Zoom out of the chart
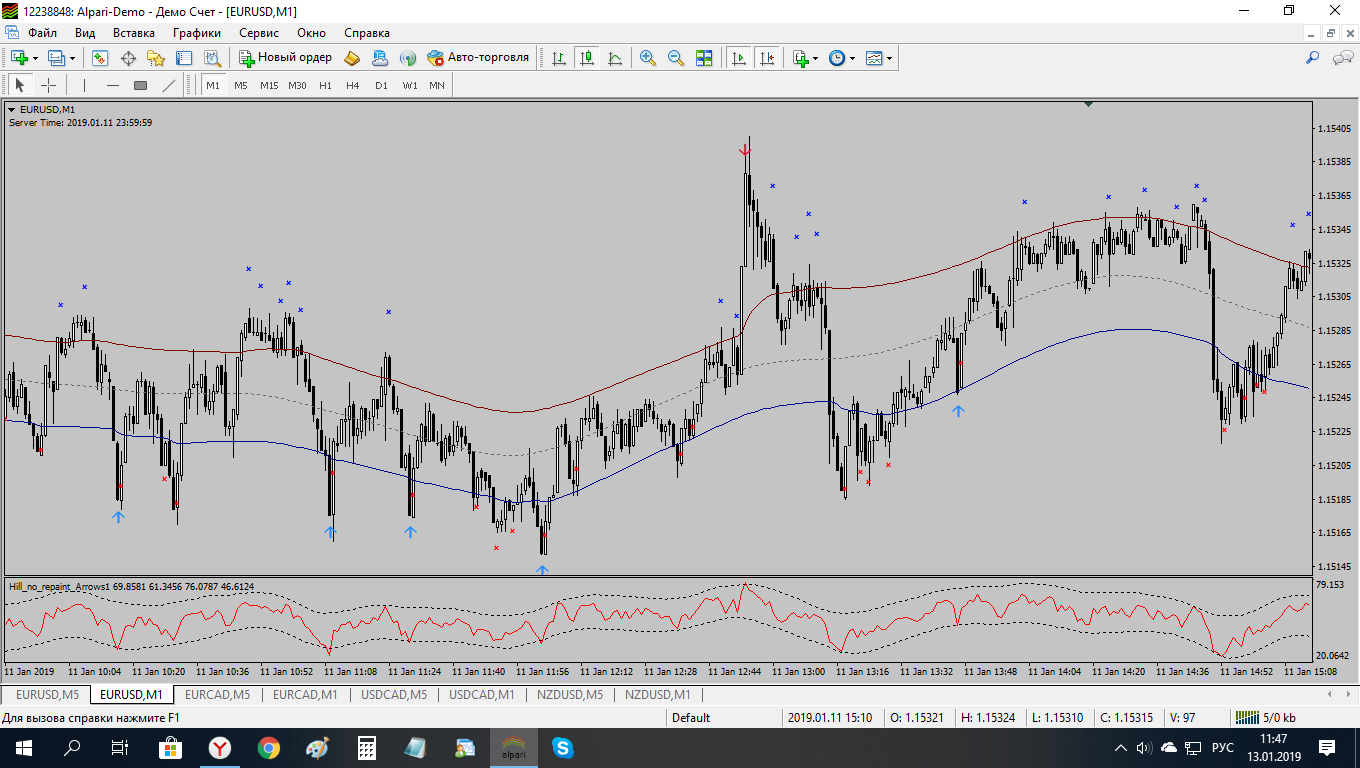 click(x=676, y=58)
